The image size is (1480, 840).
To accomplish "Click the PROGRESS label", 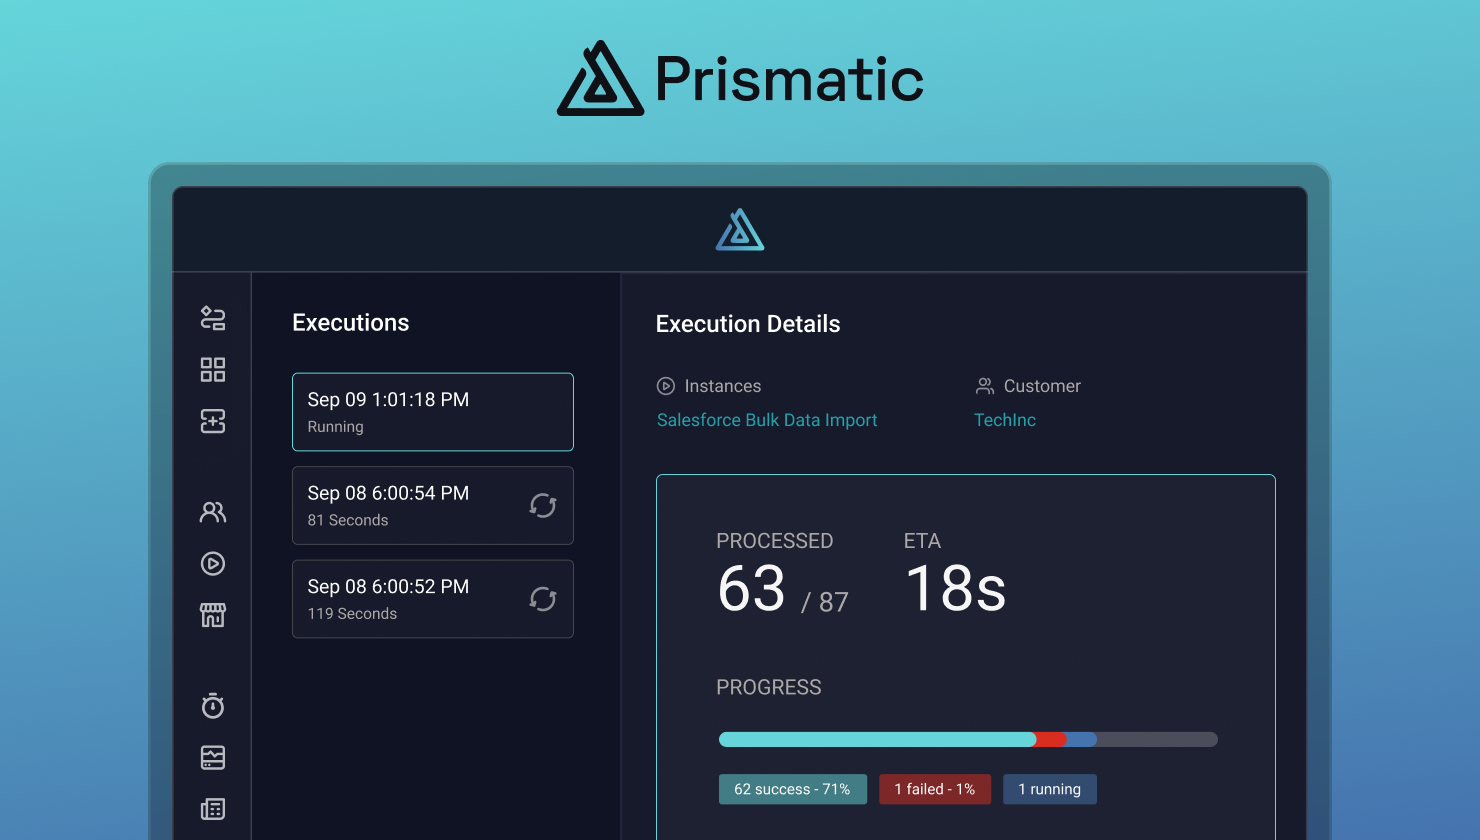I will tap(769, 687).
